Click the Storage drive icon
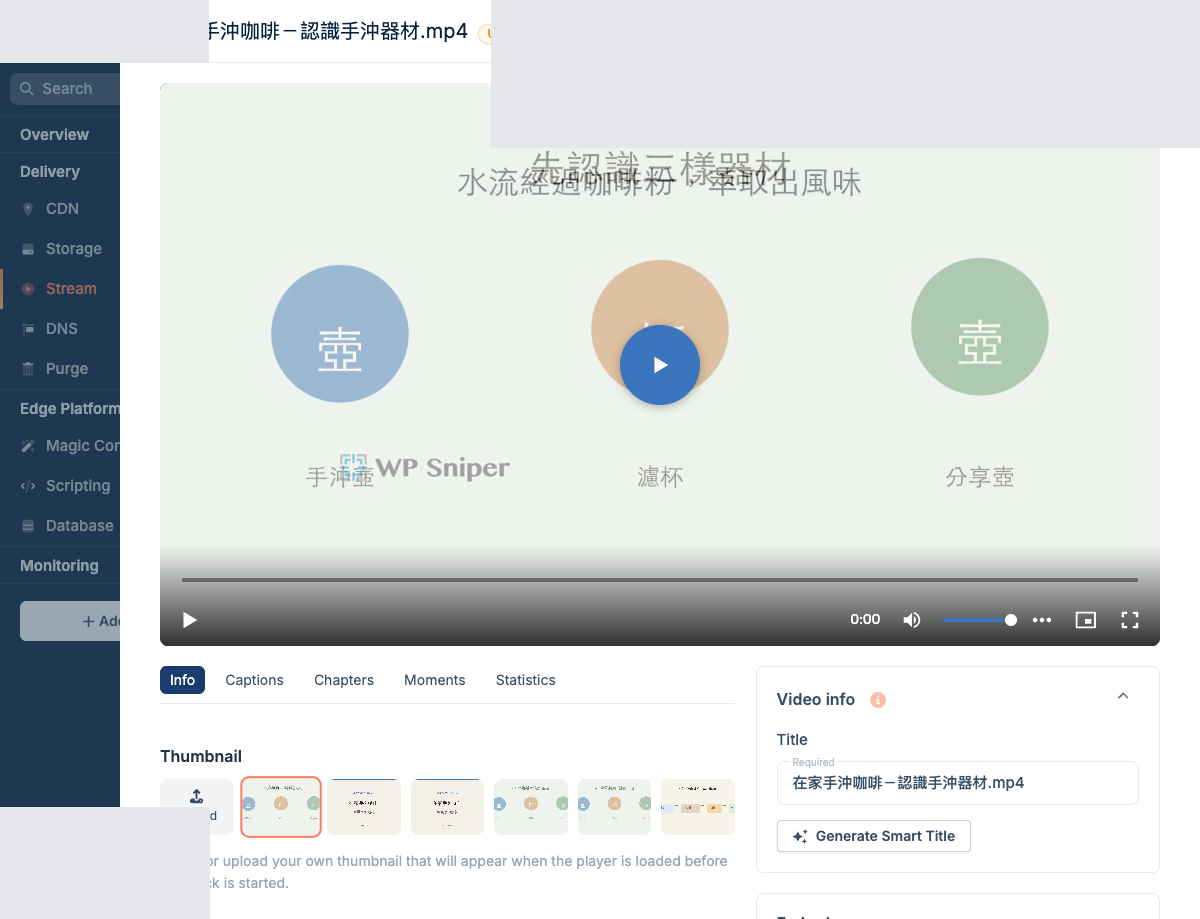1200x919 pixels. click(x=27, y=249)
